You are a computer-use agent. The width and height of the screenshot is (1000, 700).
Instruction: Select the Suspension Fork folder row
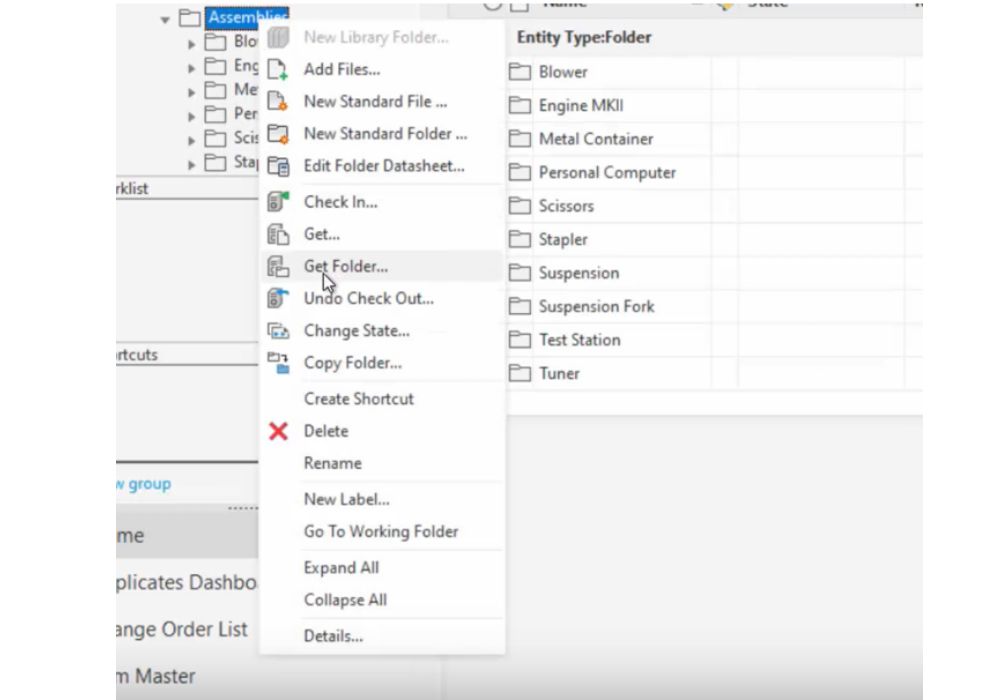600,306
